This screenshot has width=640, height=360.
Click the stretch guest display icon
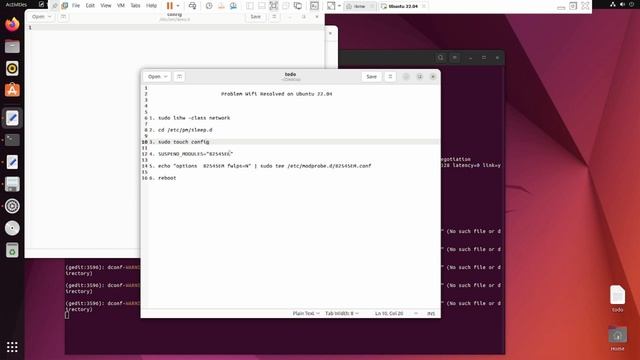[x=331, y=6]
